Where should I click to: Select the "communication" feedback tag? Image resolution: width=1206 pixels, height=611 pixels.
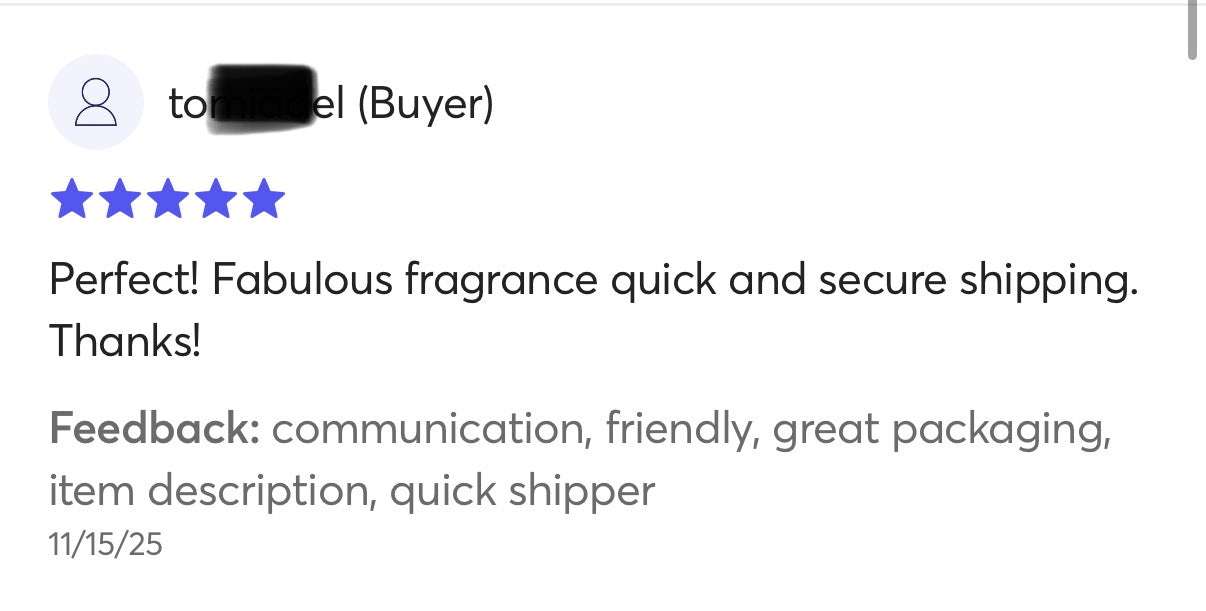[429, 430]
